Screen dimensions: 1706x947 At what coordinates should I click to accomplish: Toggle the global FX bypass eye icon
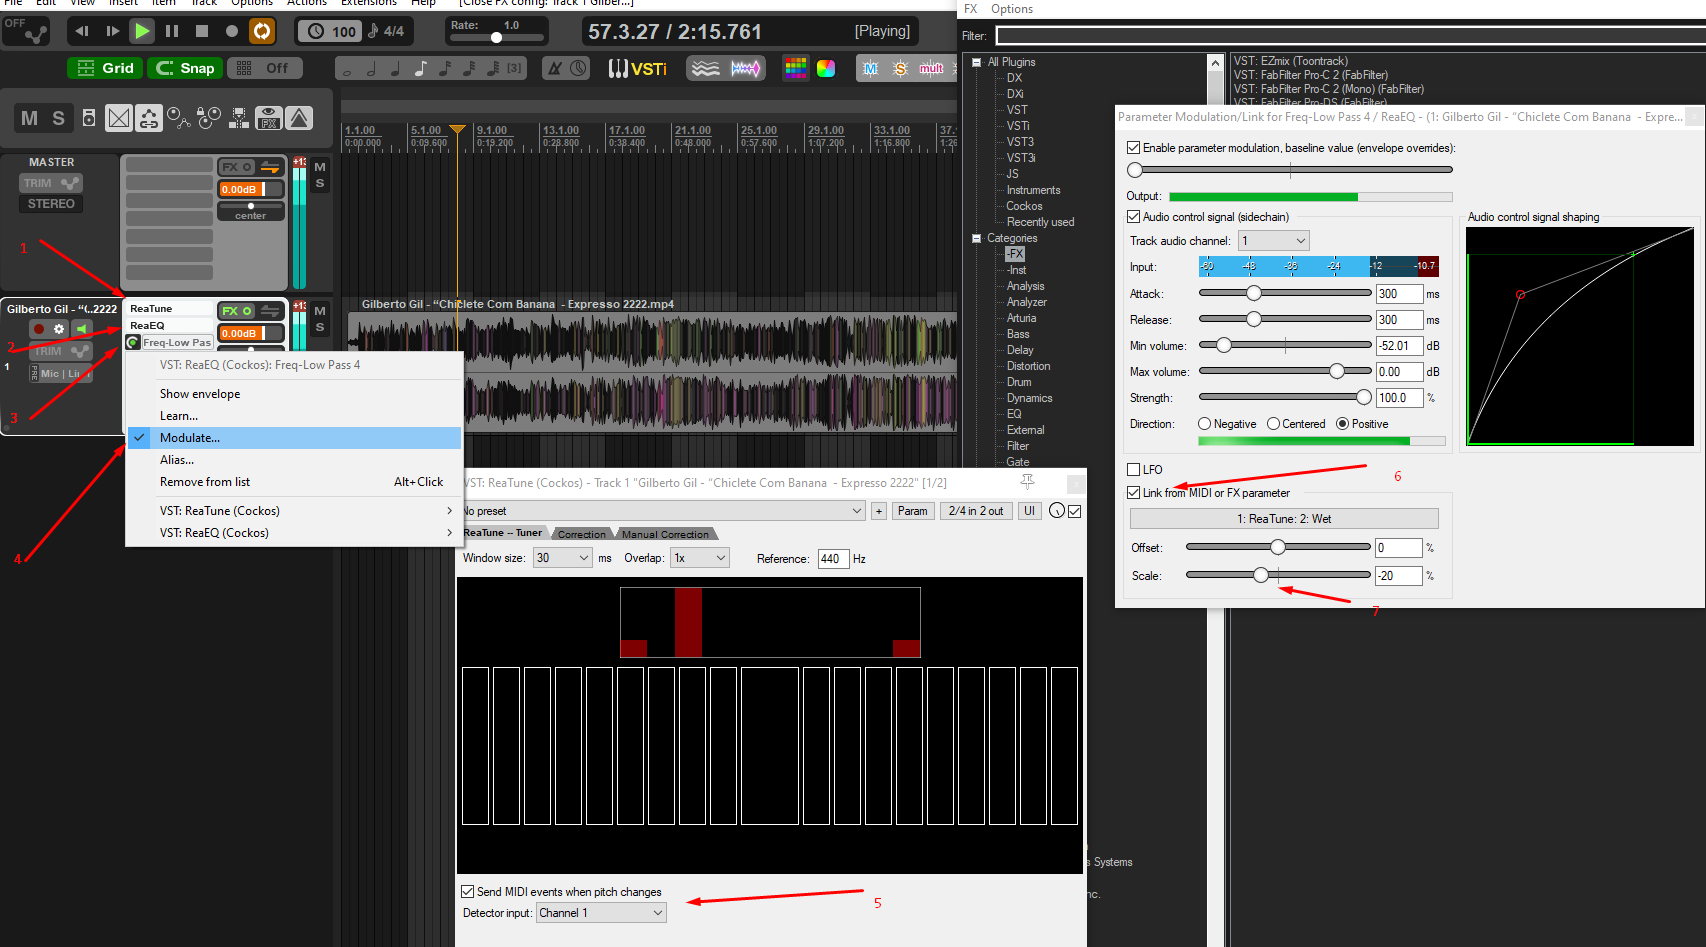(x=268, y=118)
